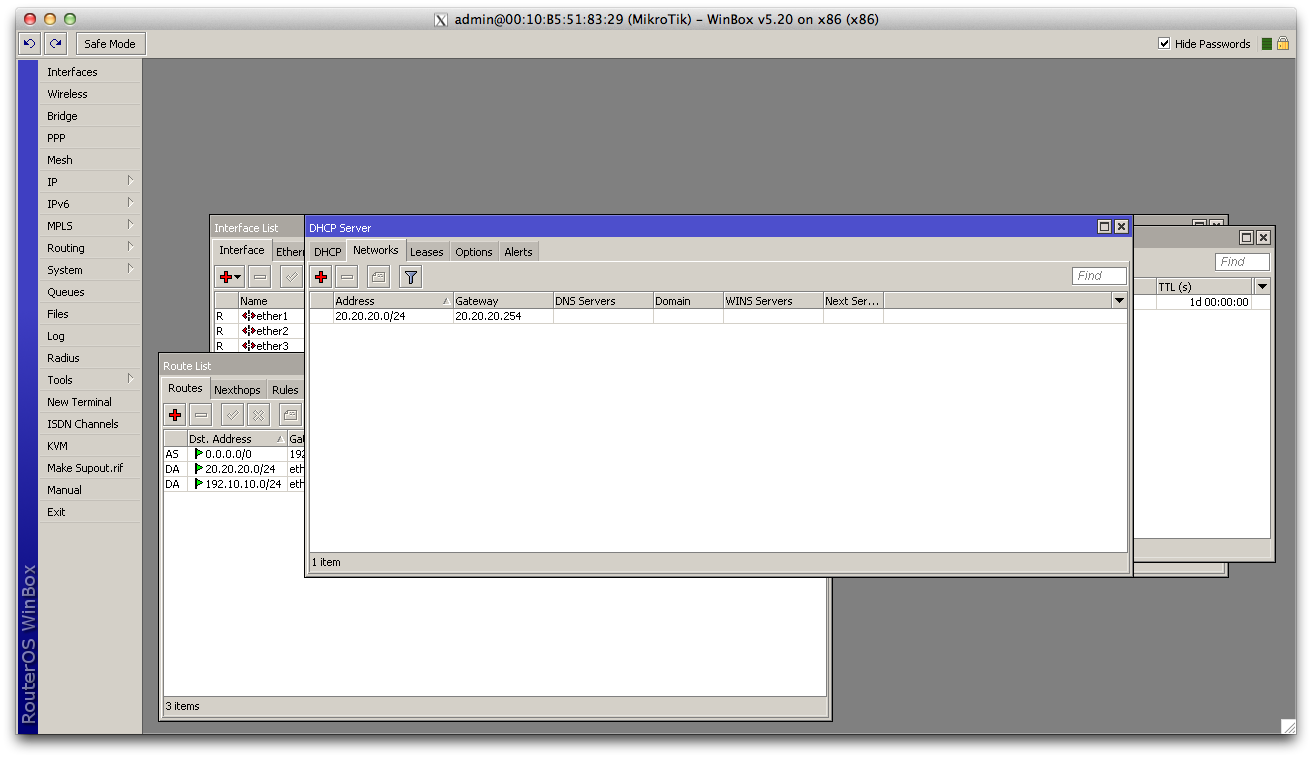Expand the IP submenu in sidebar
The width and height of the screenshot is (1312, 758).
(131, 181)
